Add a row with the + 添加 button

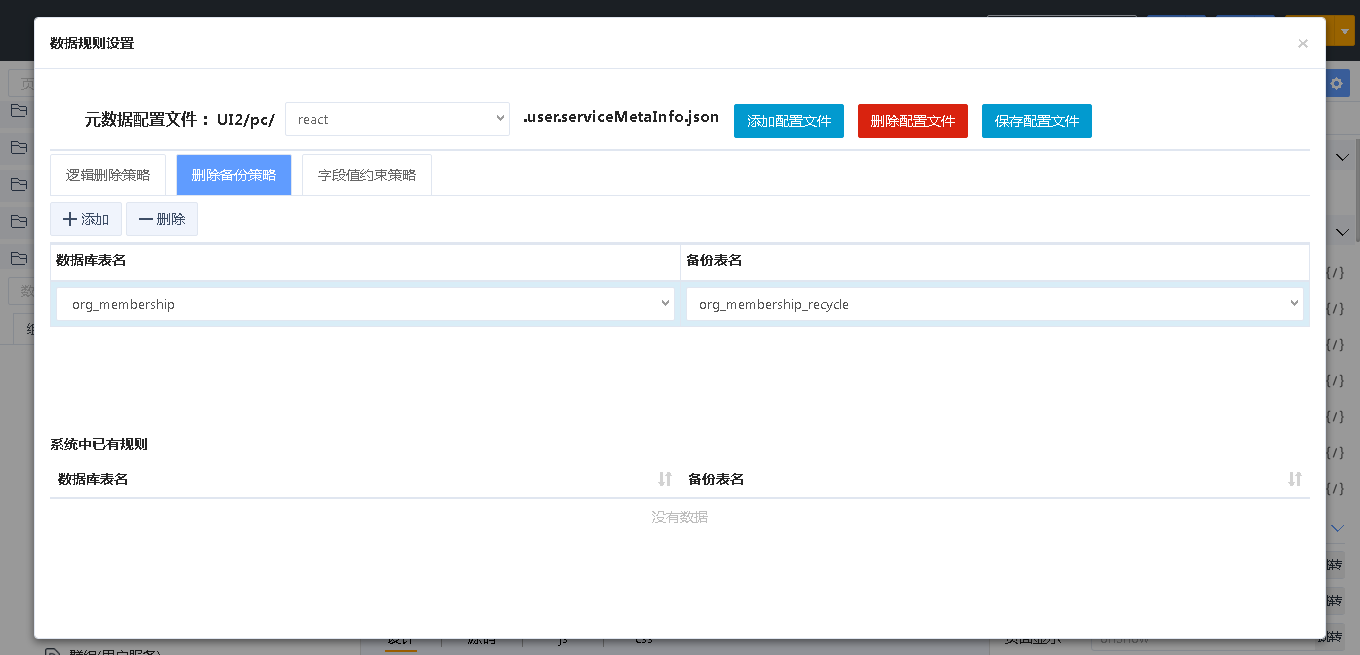(x=86, y=219)
